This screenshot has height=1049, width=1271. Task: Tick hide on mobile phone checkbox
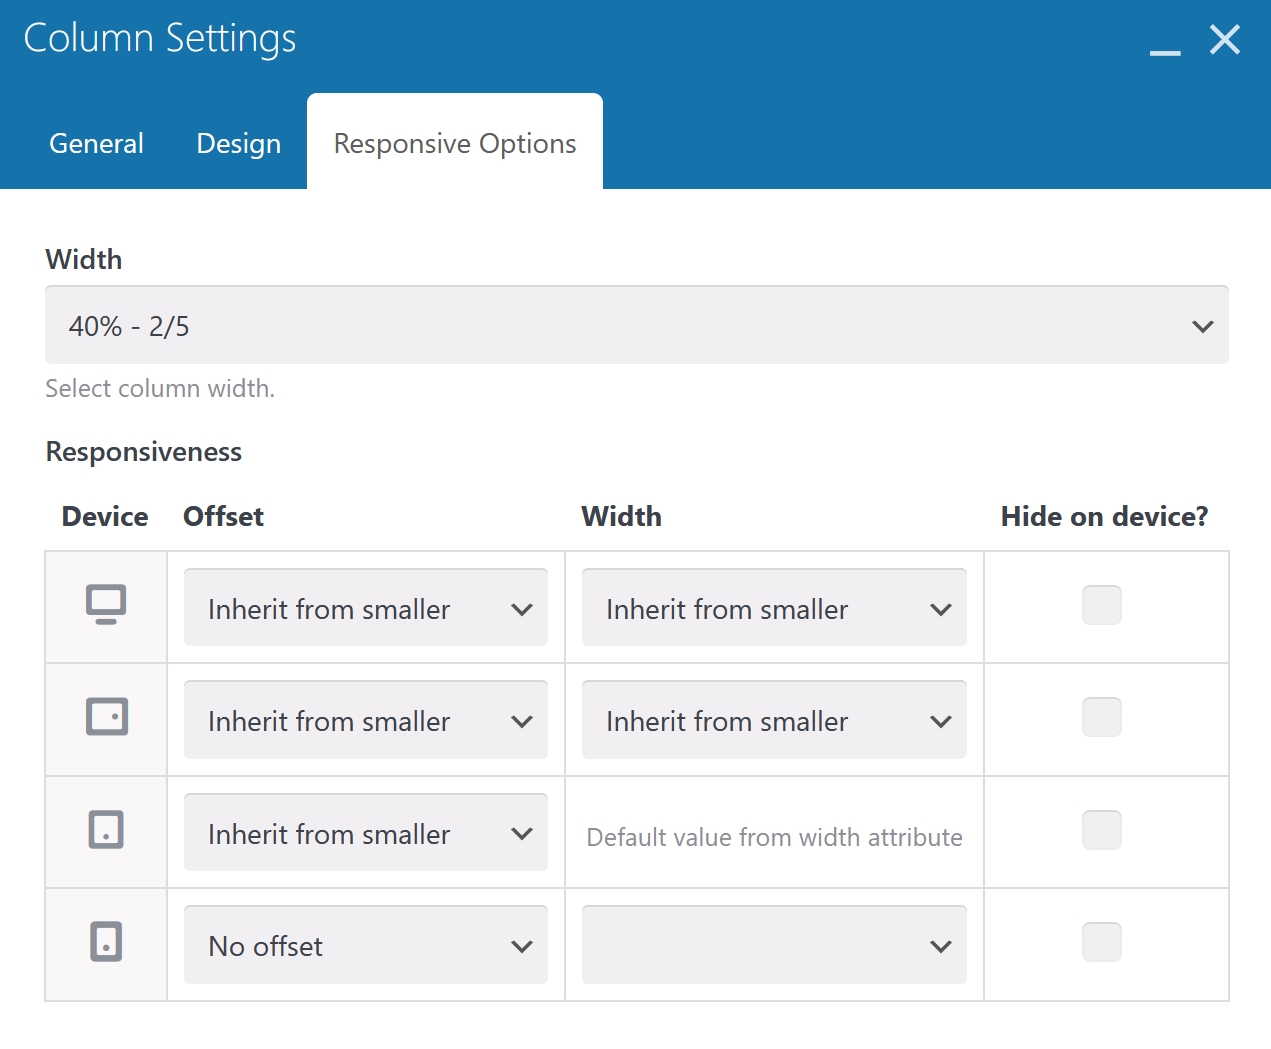pyautogui.click(x=1101, y=942)
